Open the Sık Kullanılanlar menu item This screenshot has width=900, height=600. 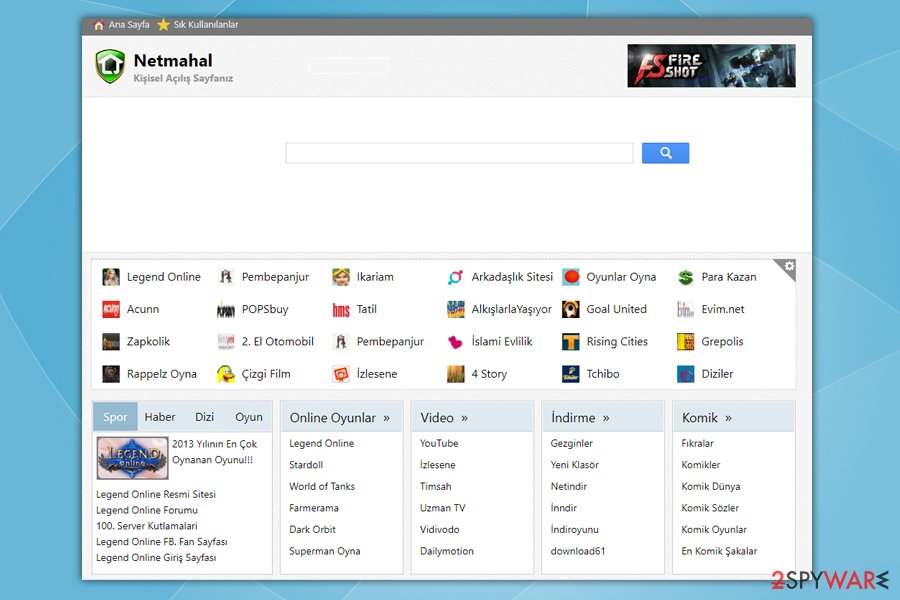[x=206, y=25]
